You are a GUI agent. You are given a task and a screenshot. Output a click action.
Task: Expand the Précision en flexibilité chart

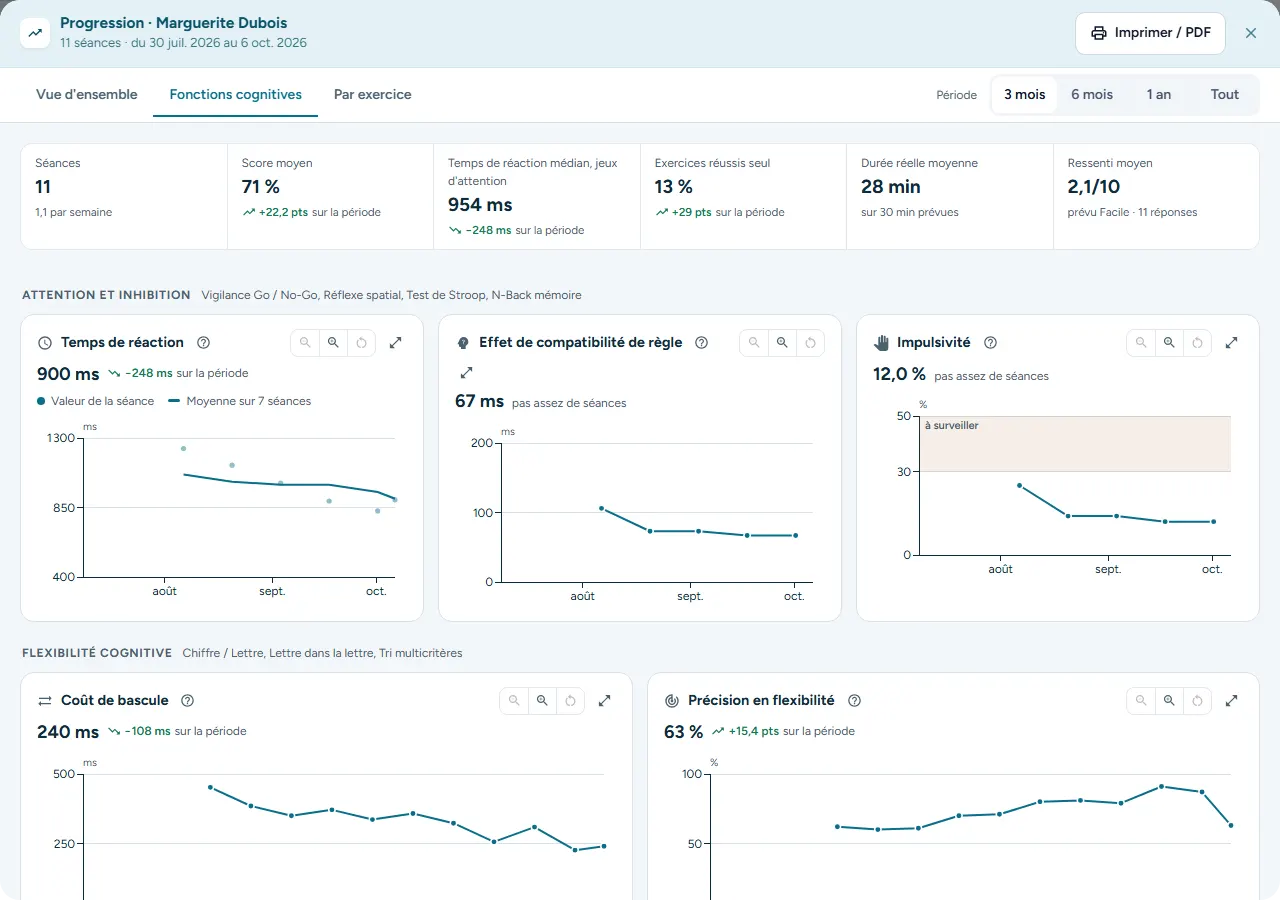(x=1232, y=701)
